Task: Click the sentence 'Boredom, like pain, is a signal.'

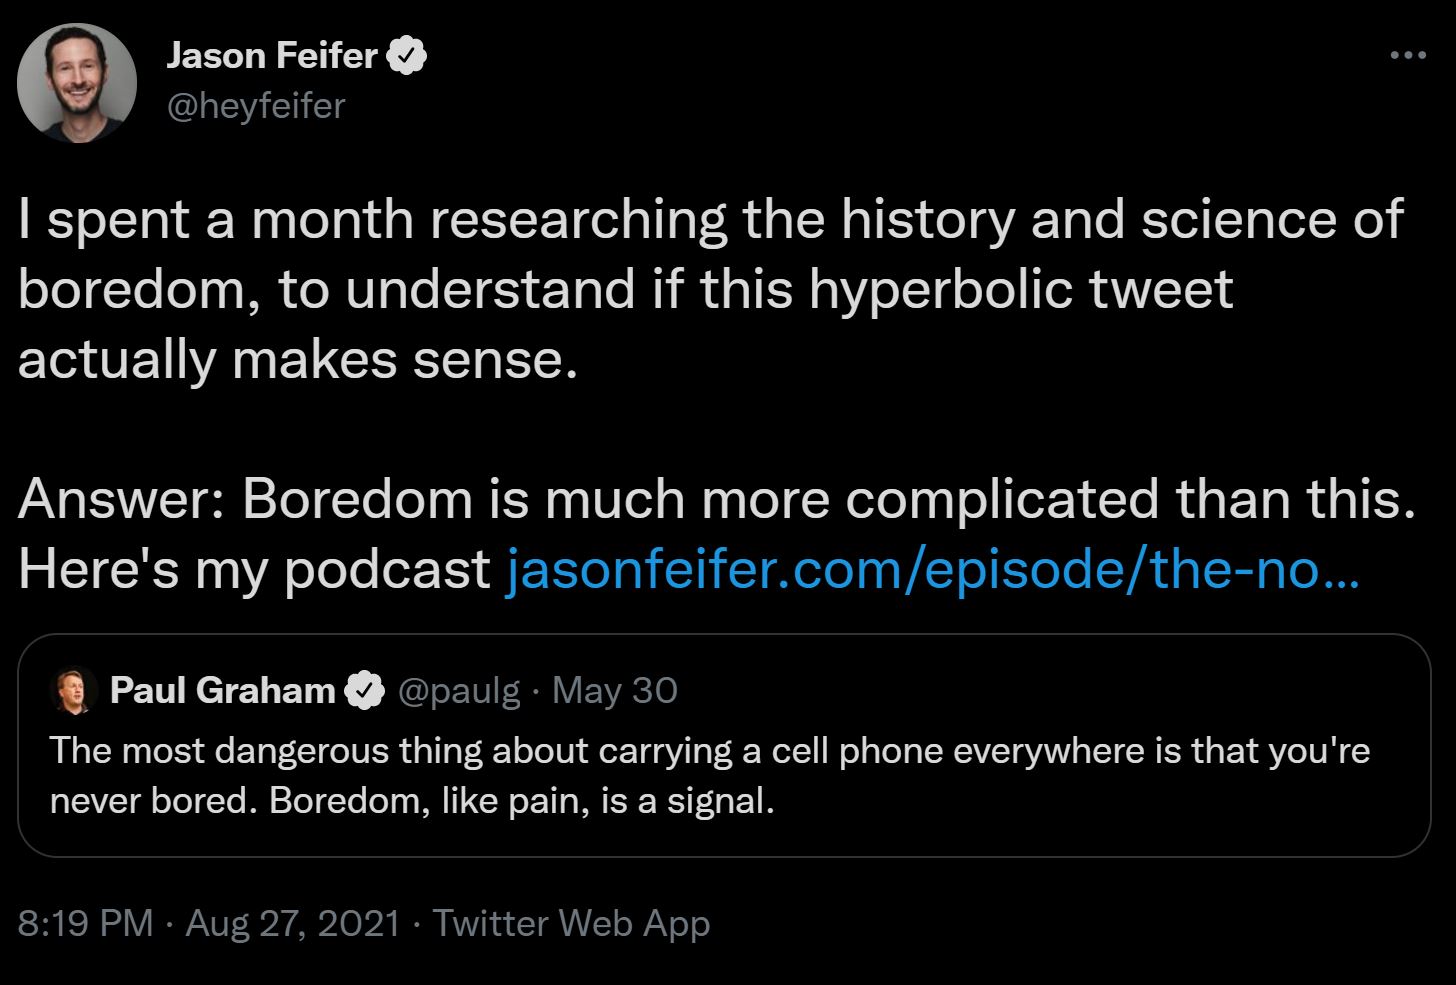Action: pos(521,802)
